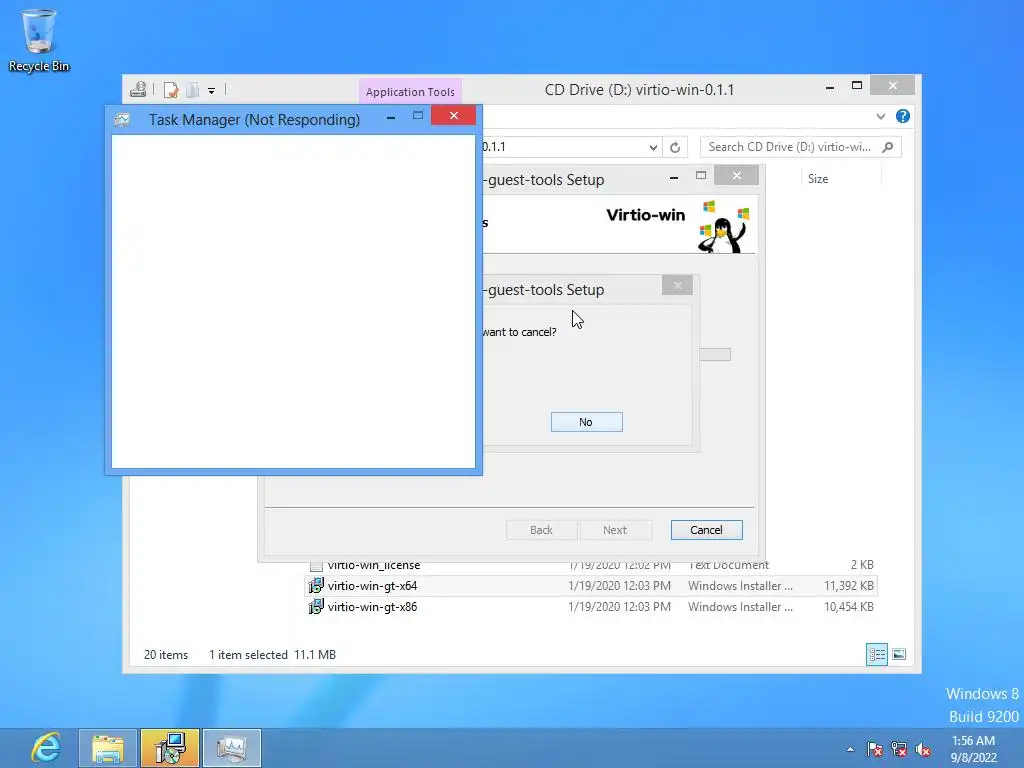Click the Back button in setup
The image size is (1024, 768).
point(541,530)
